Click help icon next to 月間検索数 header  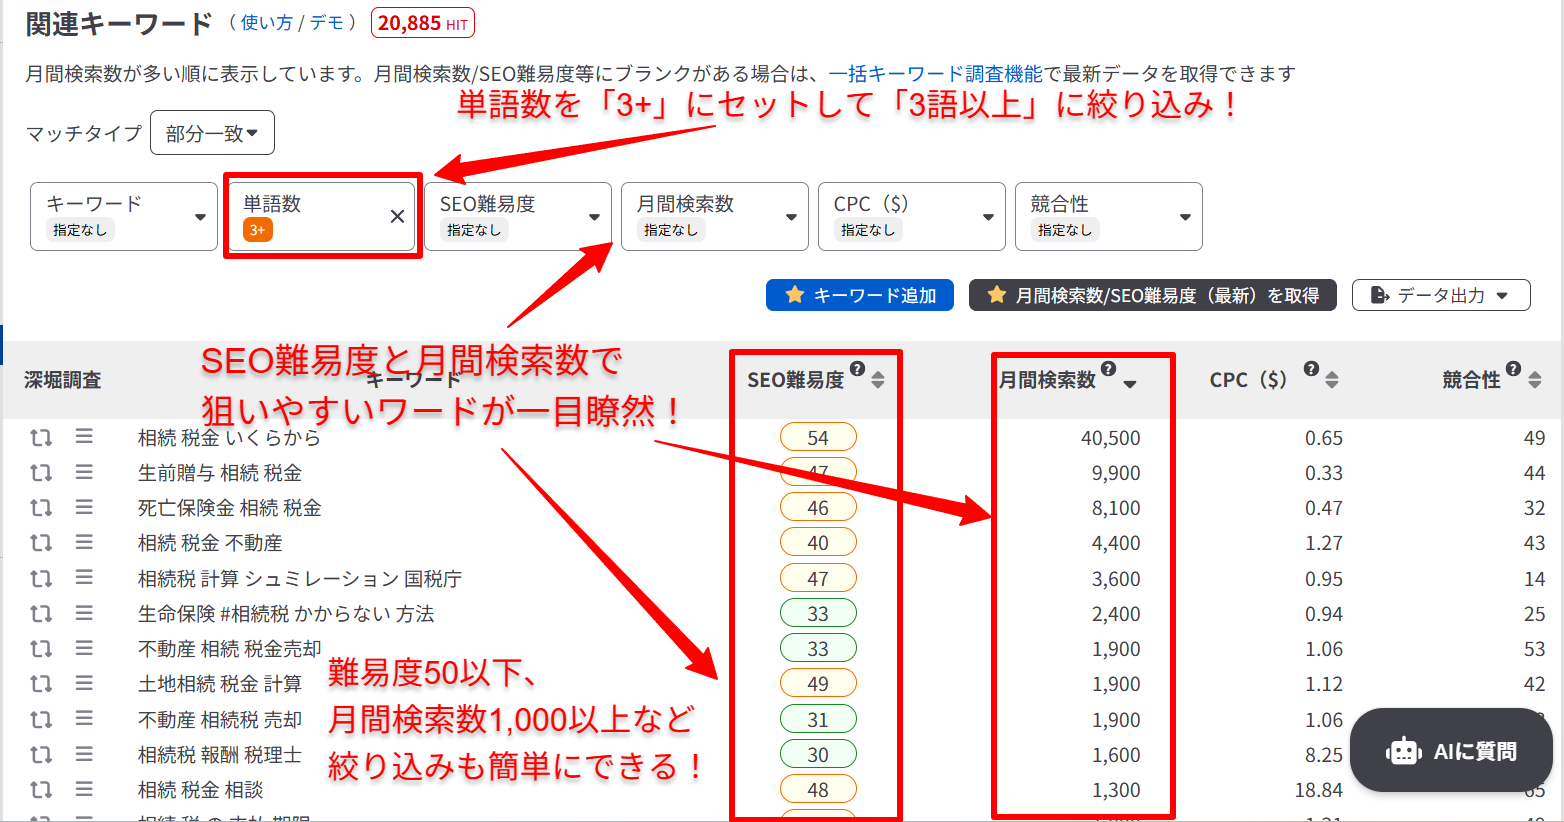point(1108,369)
